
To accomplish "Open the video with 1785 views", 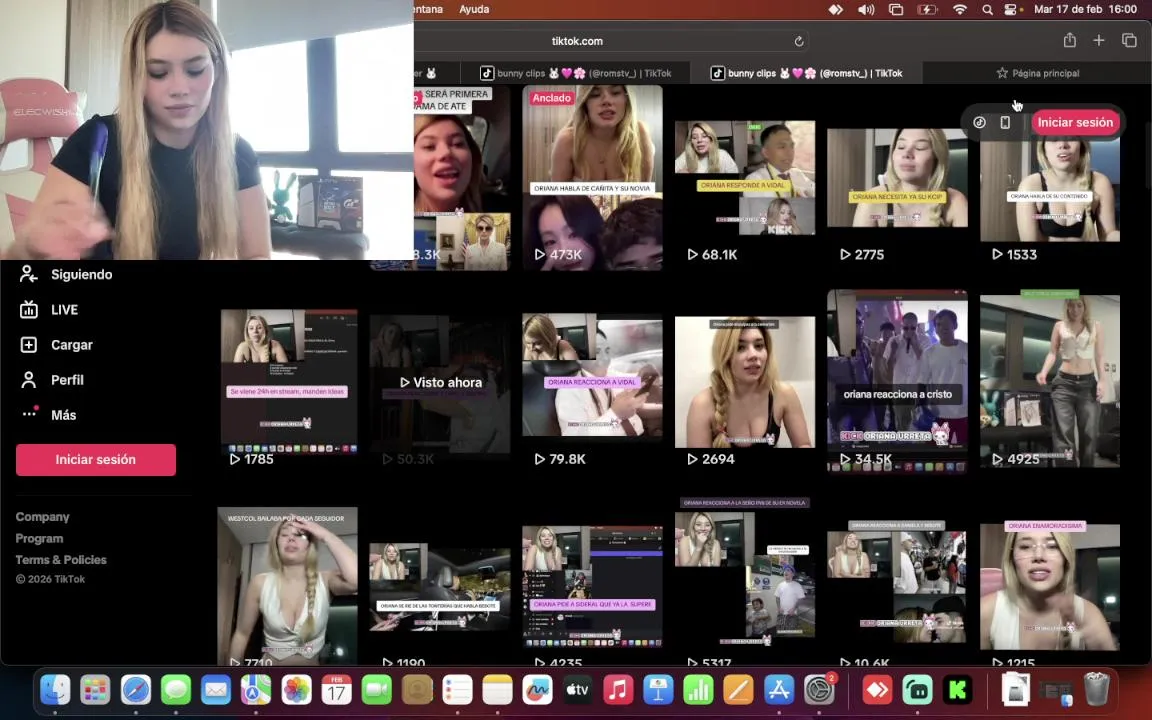I will [289, 382].
